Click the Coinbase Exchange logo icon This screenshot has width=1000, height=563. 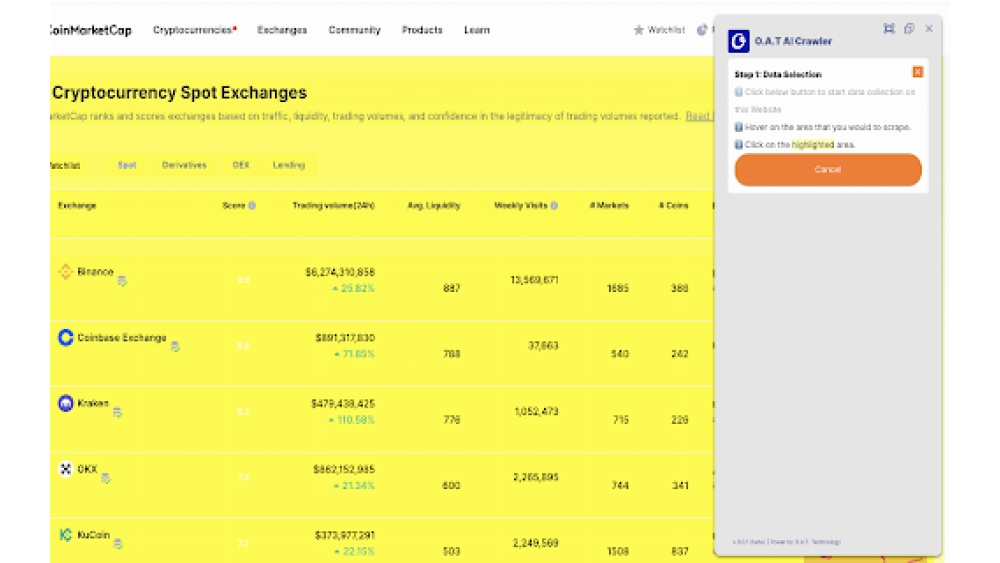65,338
